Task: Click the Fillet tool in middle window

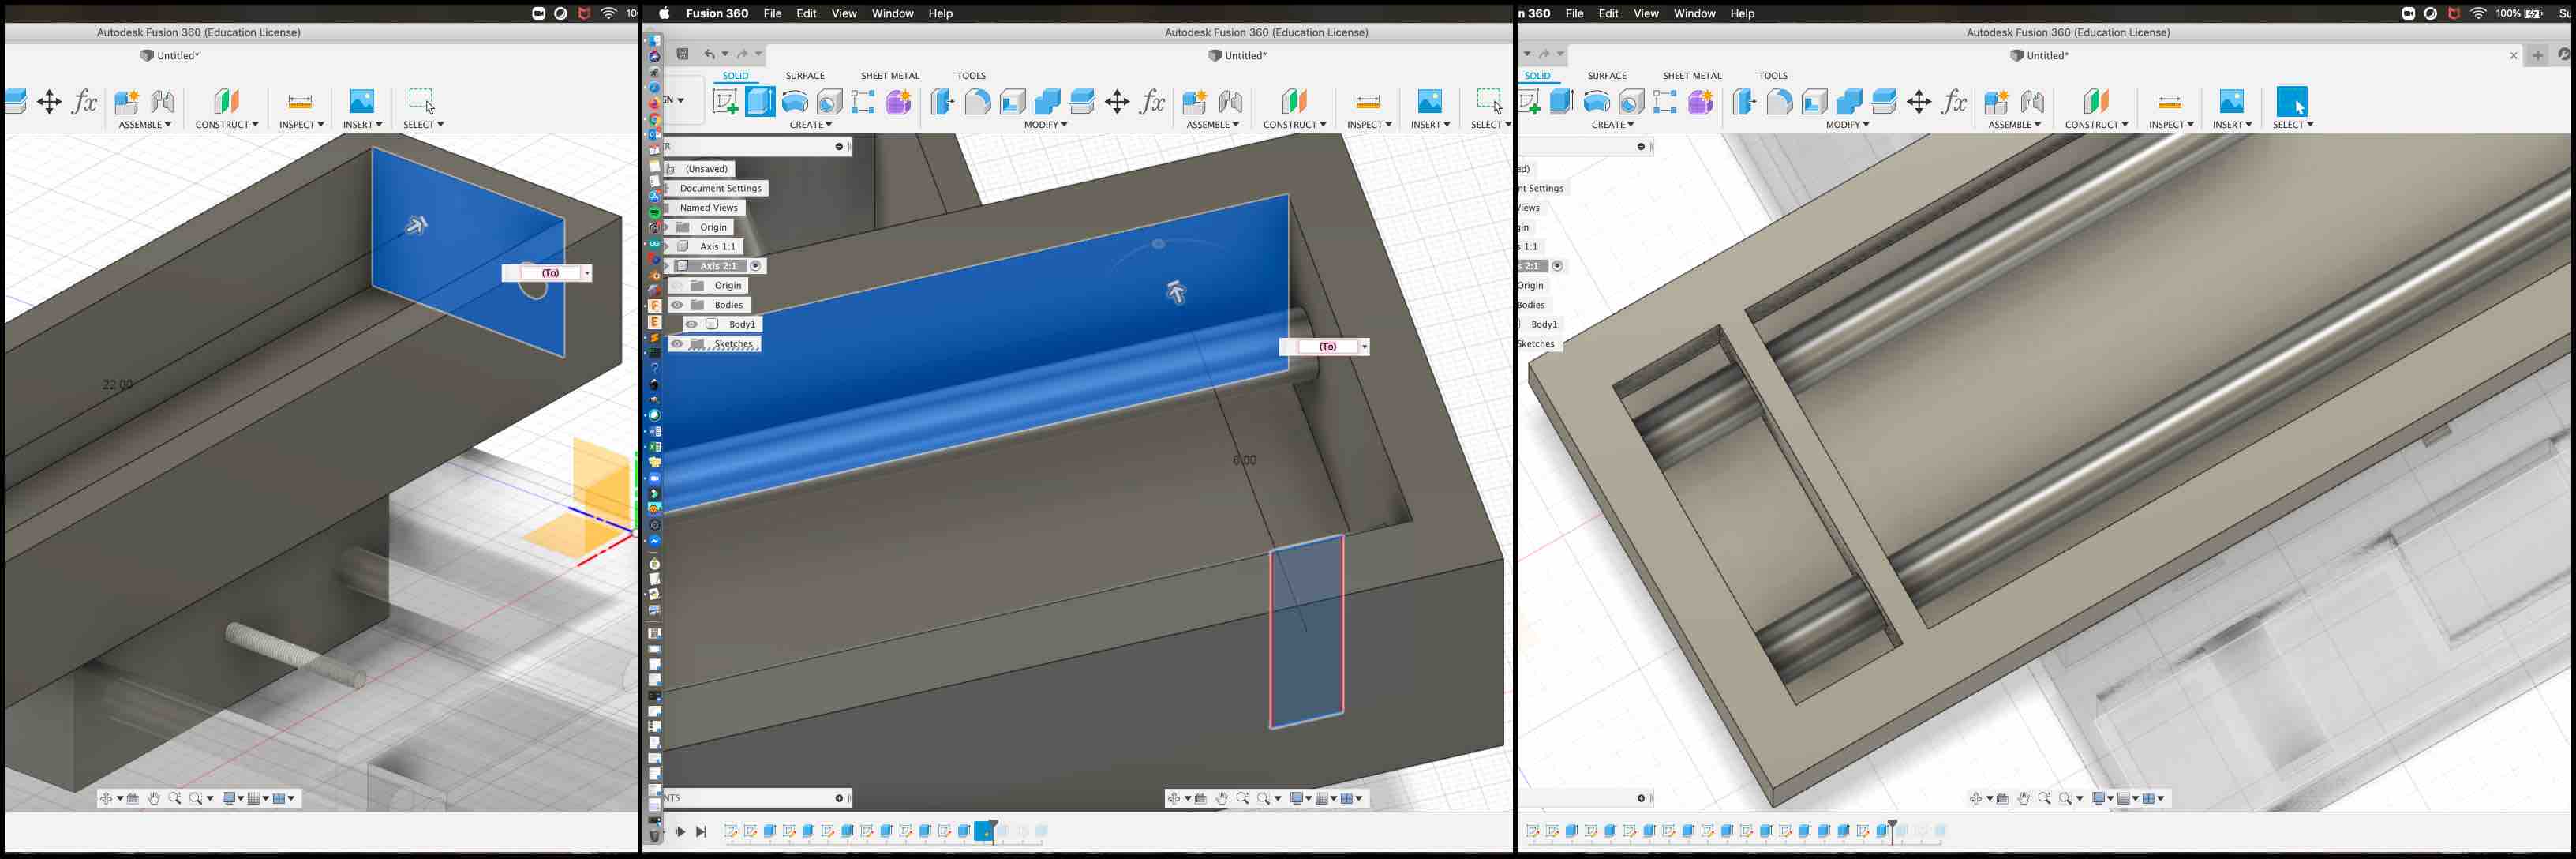Action: 977,101
